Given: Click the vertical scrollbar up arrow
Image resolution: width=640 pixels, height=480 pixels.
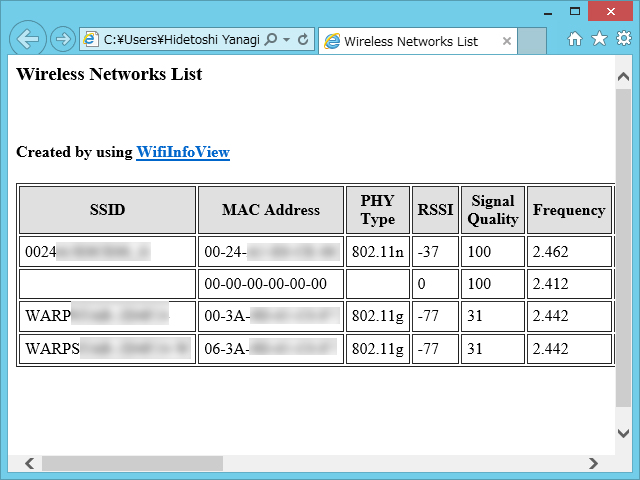Looking at the screenshot, I should click(x=623, y=76).
